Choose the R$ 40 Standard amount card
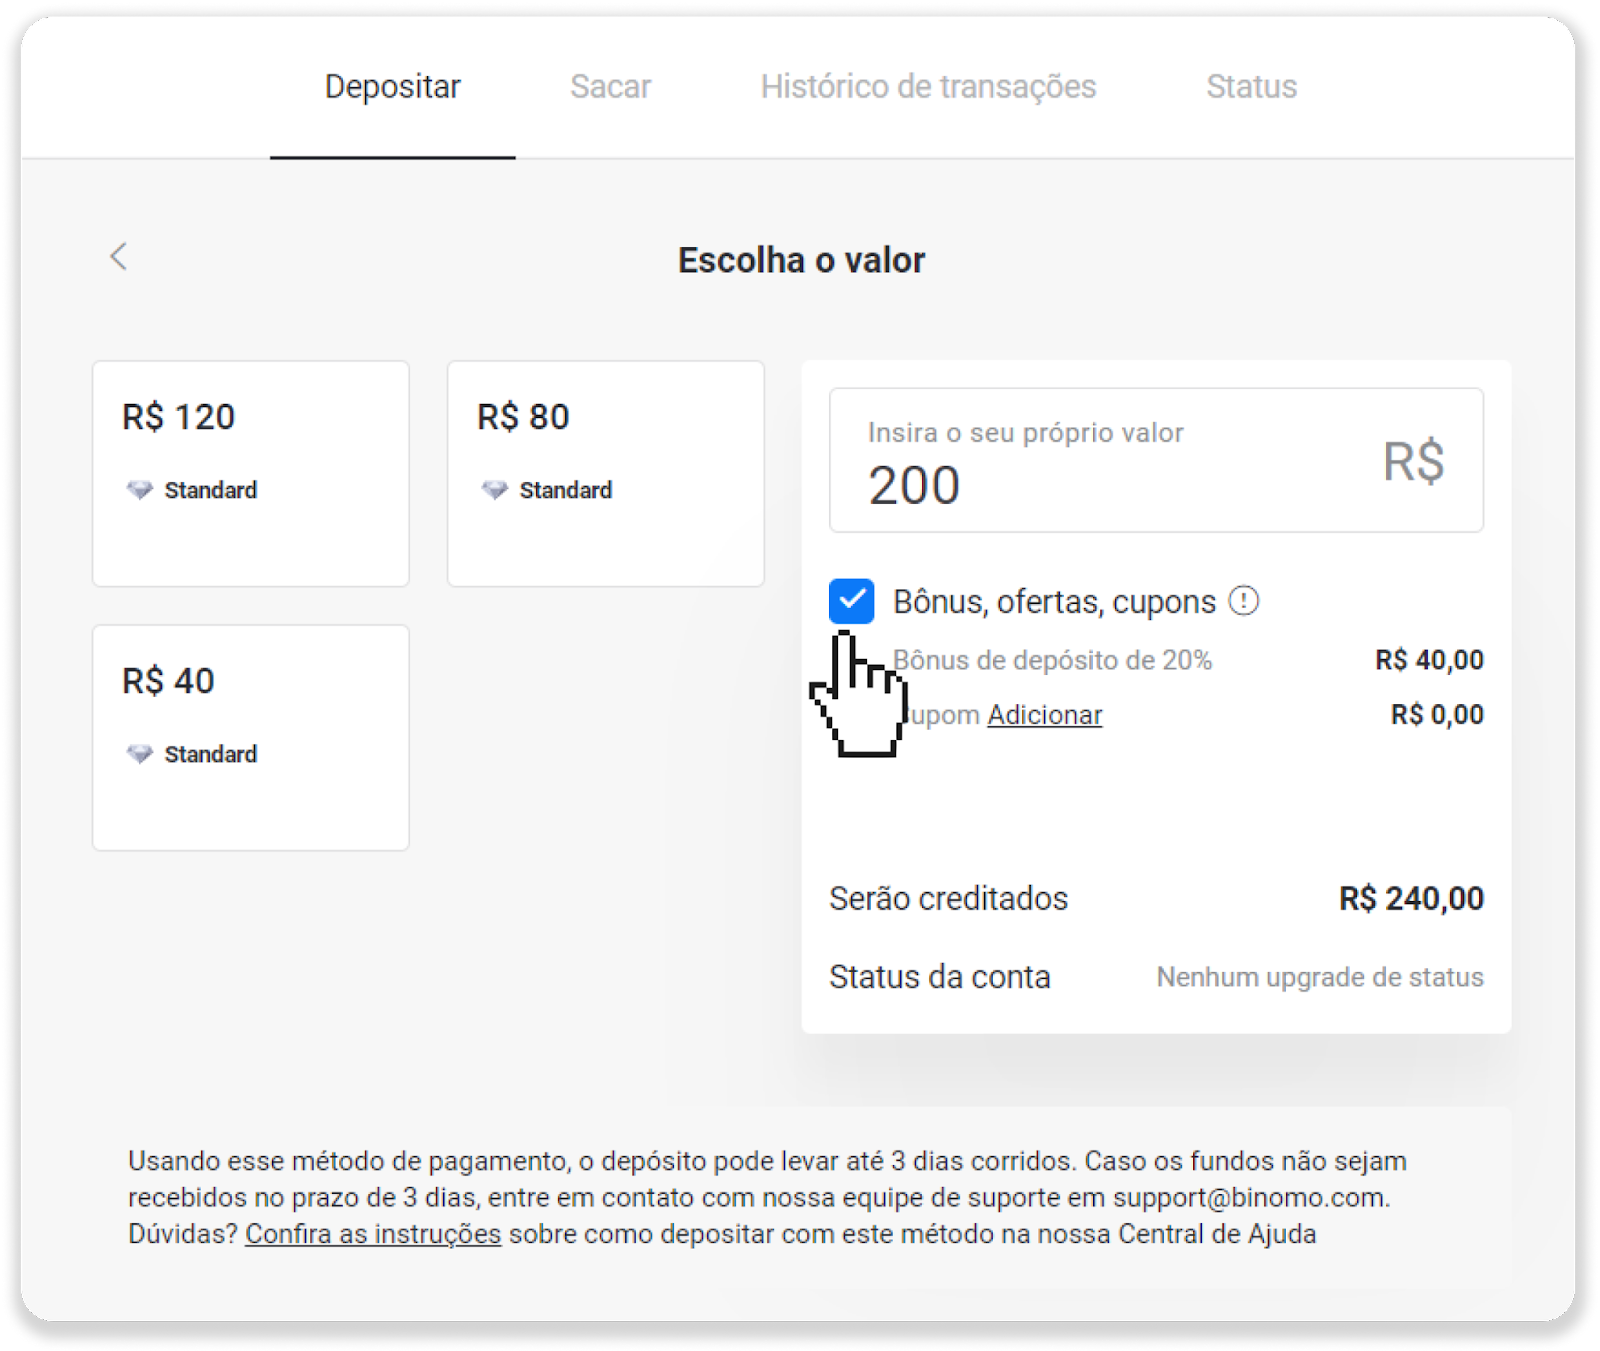 point(251,738)
